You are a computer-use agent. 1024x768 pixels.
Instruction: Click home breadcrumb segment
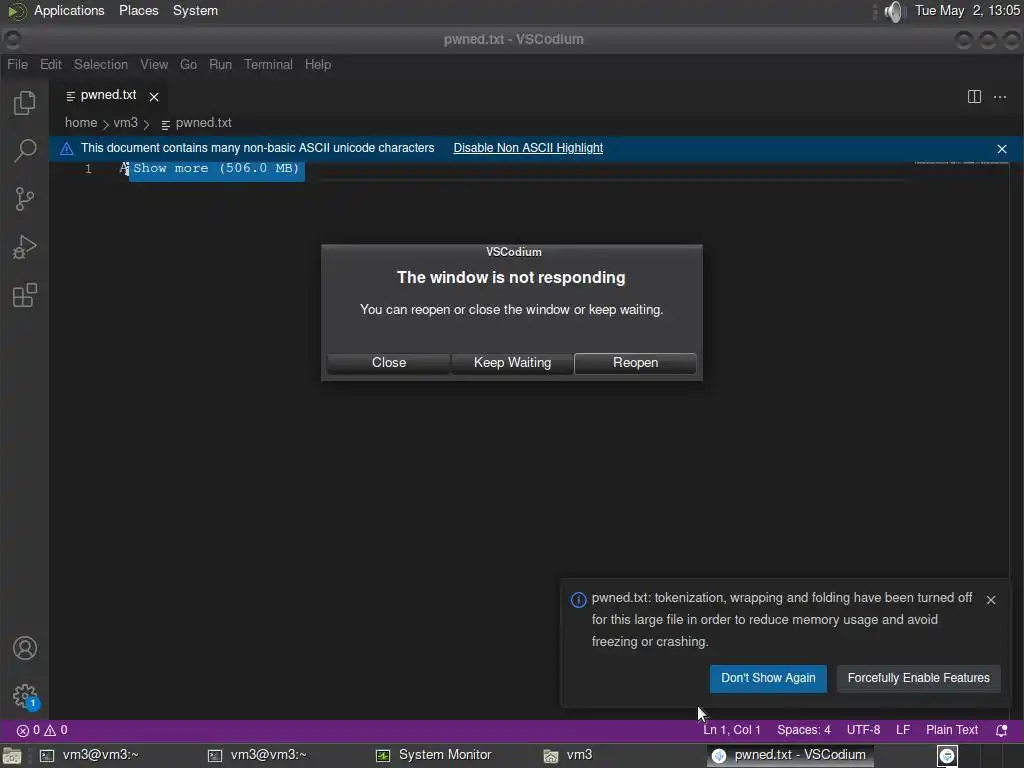click(81, 123)
